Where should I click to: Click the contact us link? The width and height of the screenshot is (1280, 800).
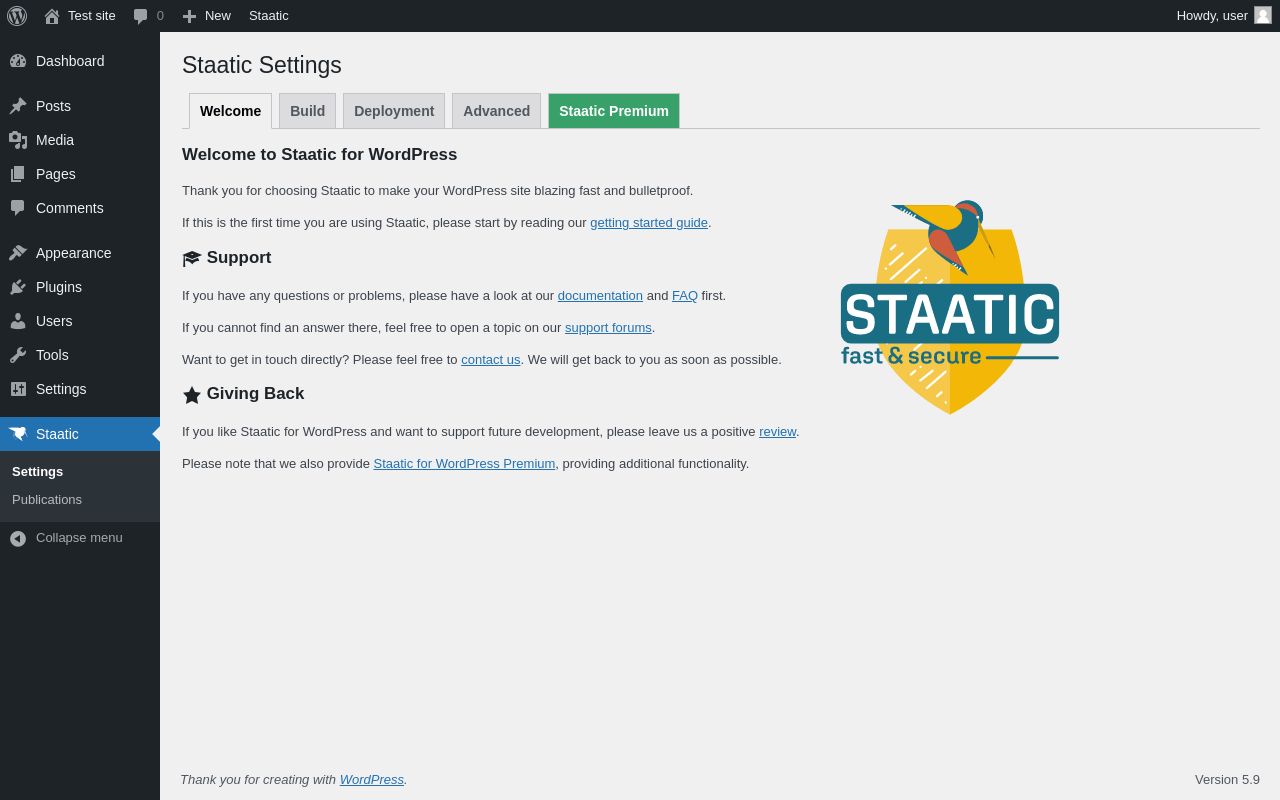tap(491, 360)
